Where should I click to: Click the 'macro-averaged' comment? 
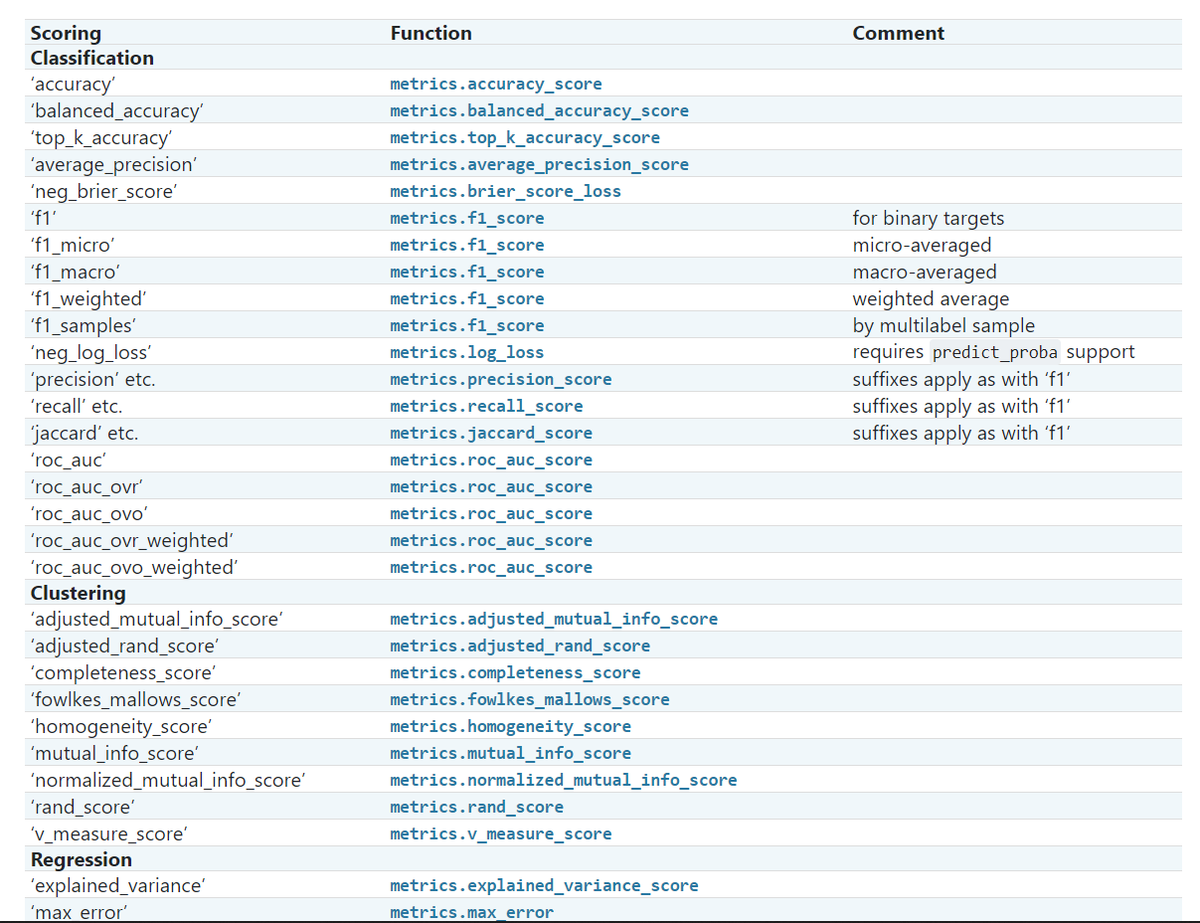(x=925, y=272)
